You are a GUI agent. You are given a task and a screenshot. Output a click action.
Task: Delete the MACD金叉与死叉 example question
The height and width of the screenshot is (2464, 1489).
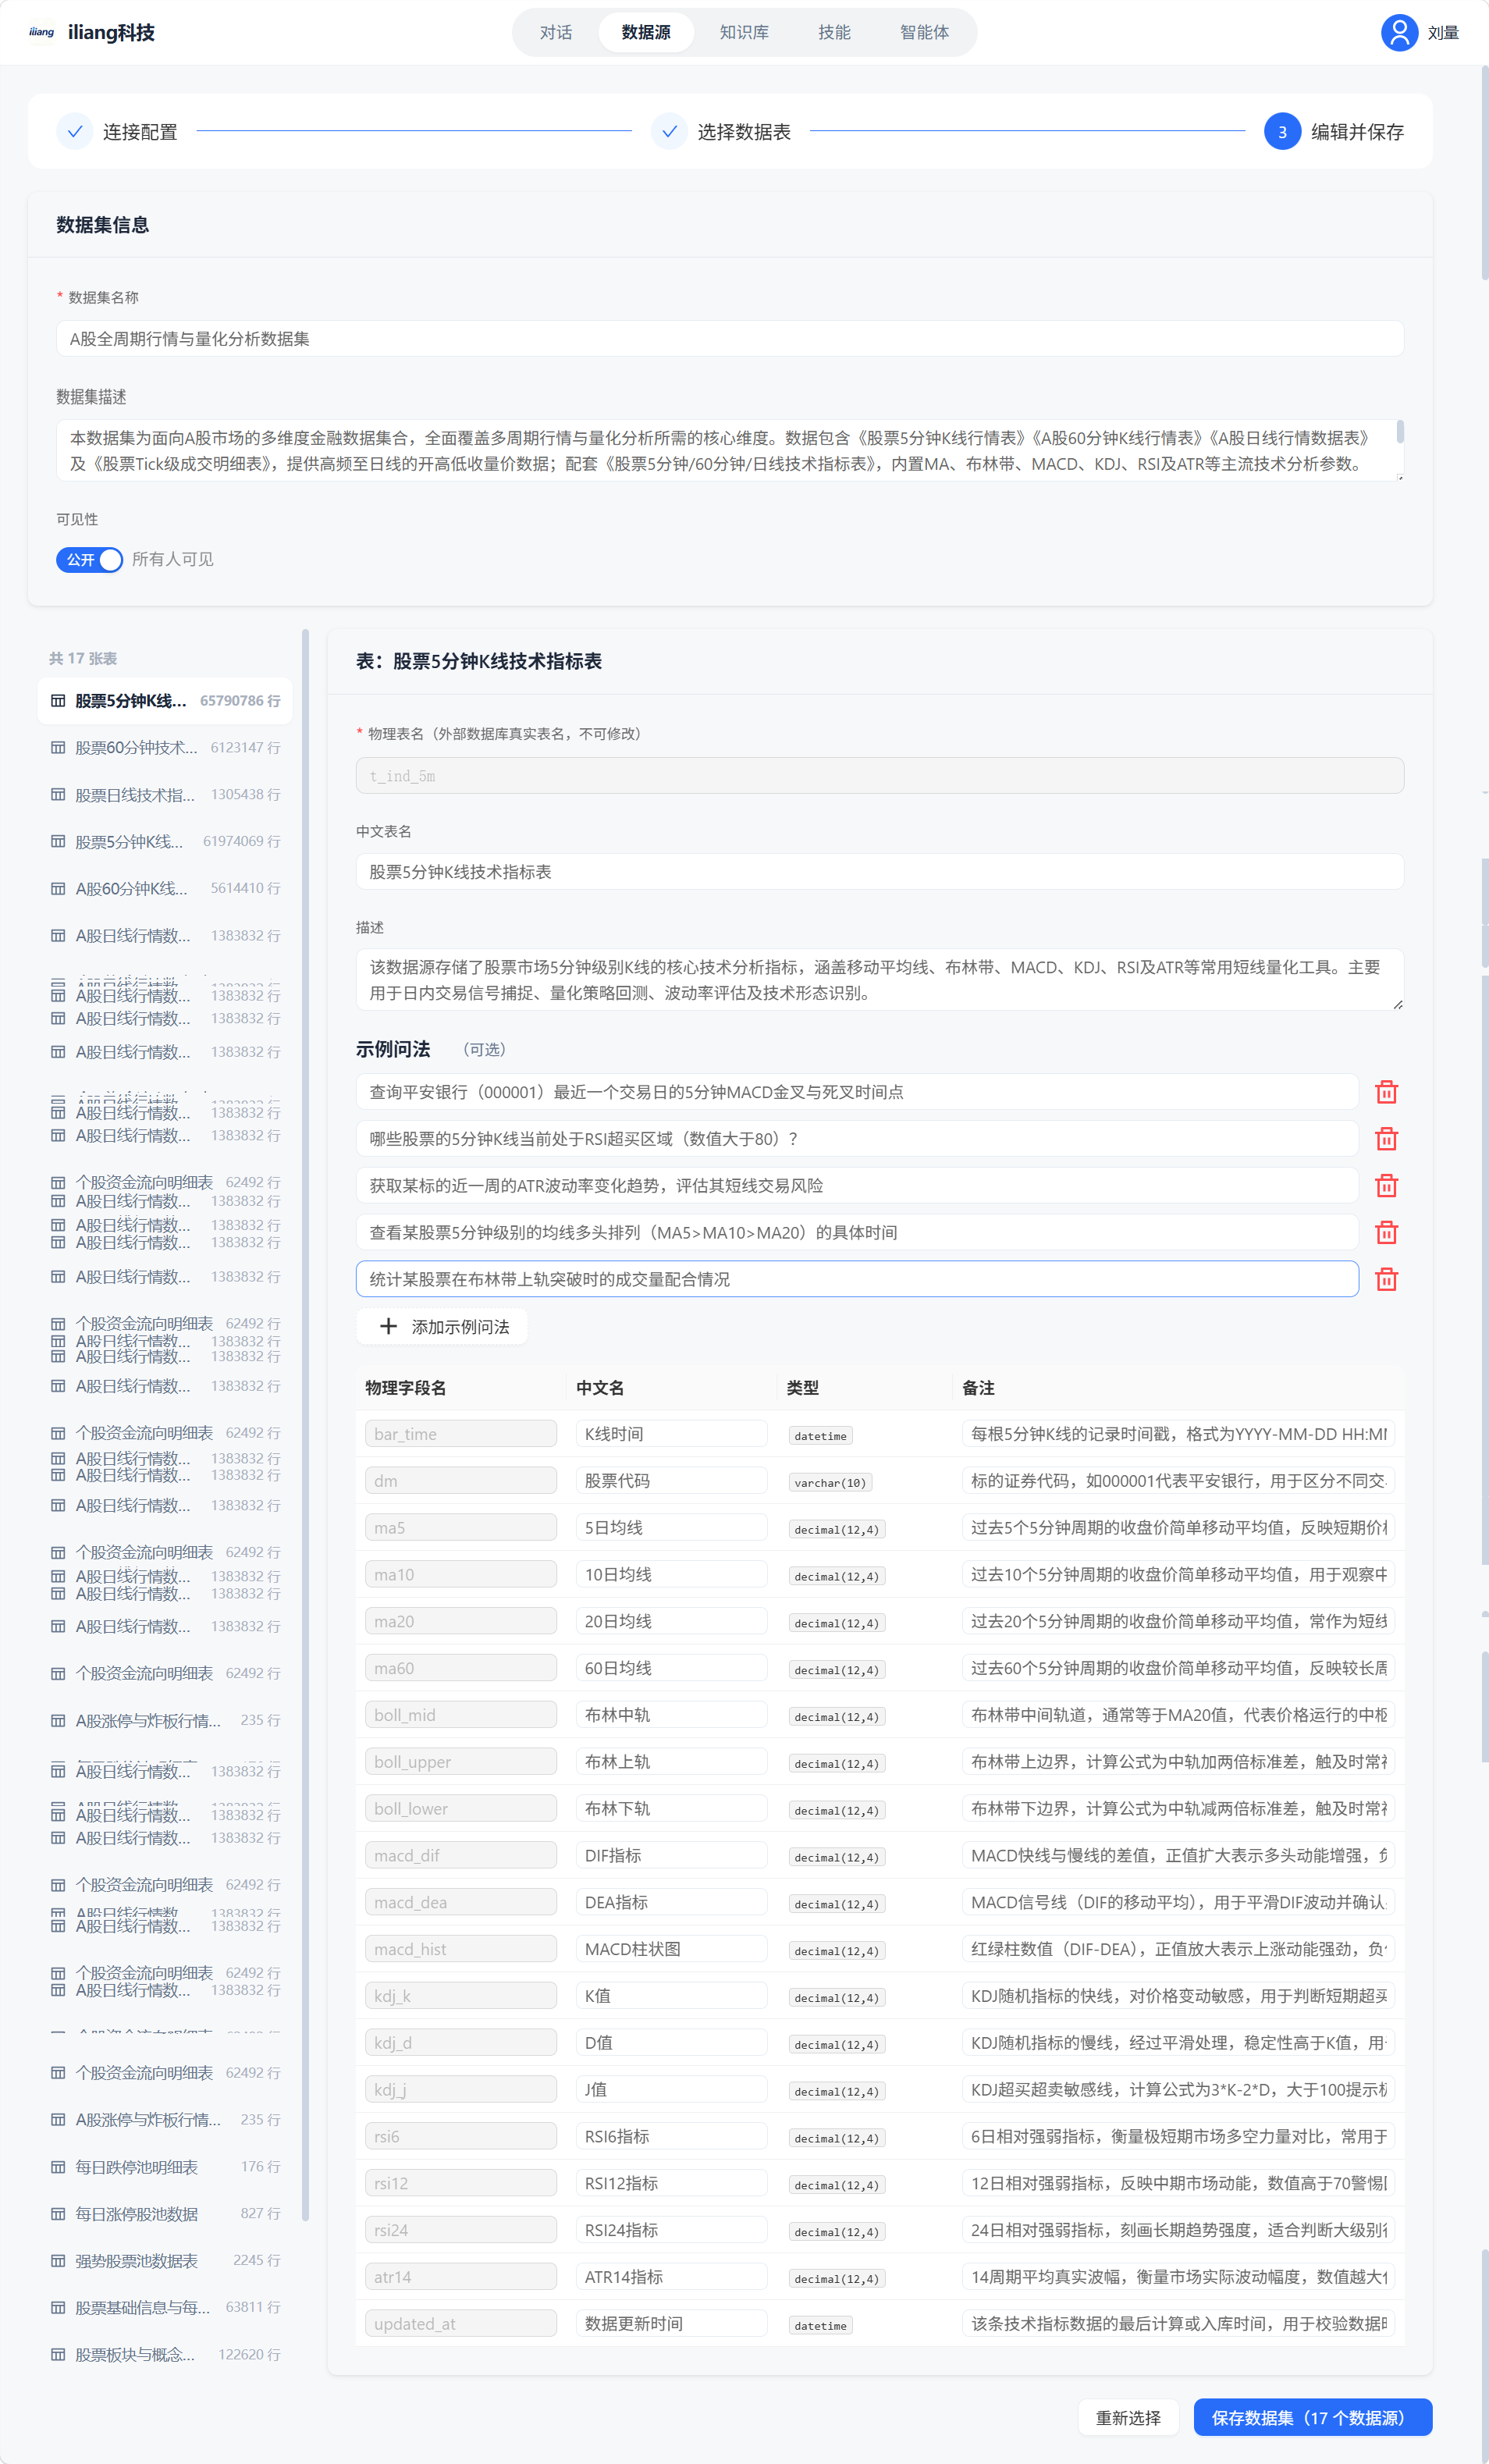tap(1386, 1092)
